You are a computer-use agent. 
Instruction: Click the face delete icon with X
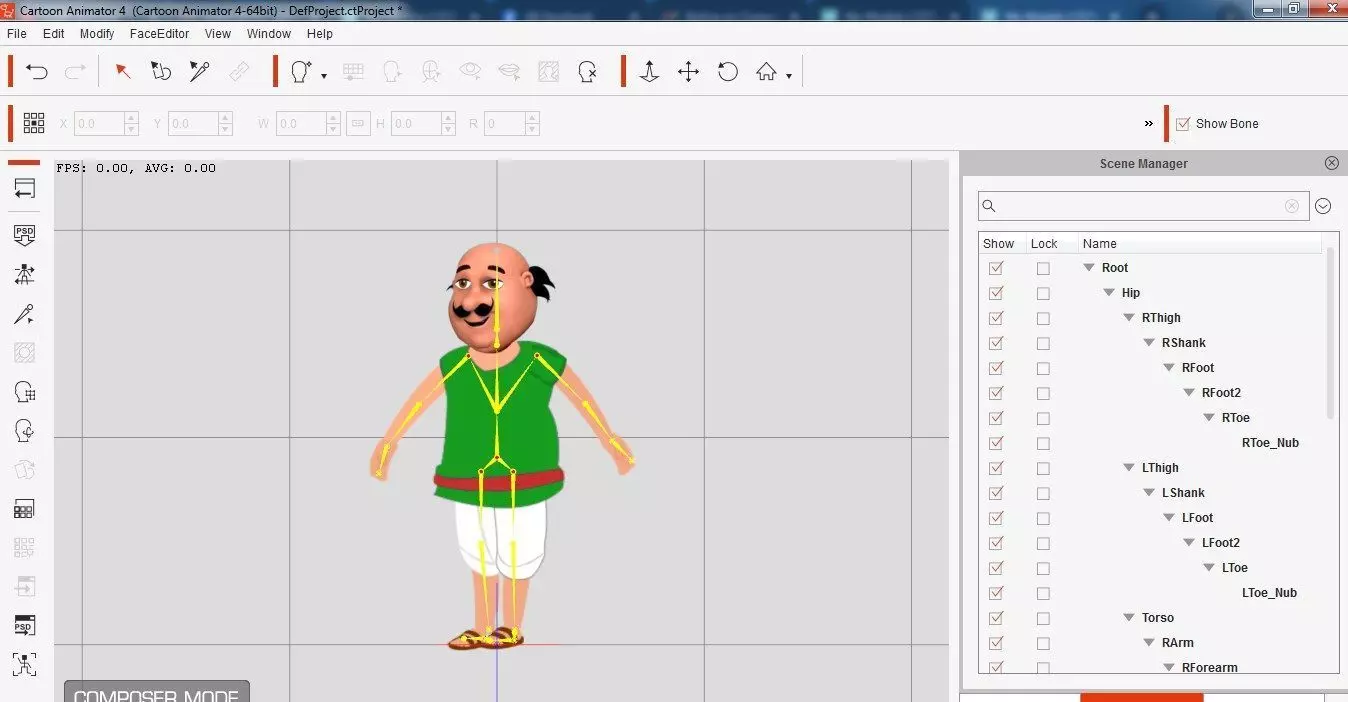[588, 72]
